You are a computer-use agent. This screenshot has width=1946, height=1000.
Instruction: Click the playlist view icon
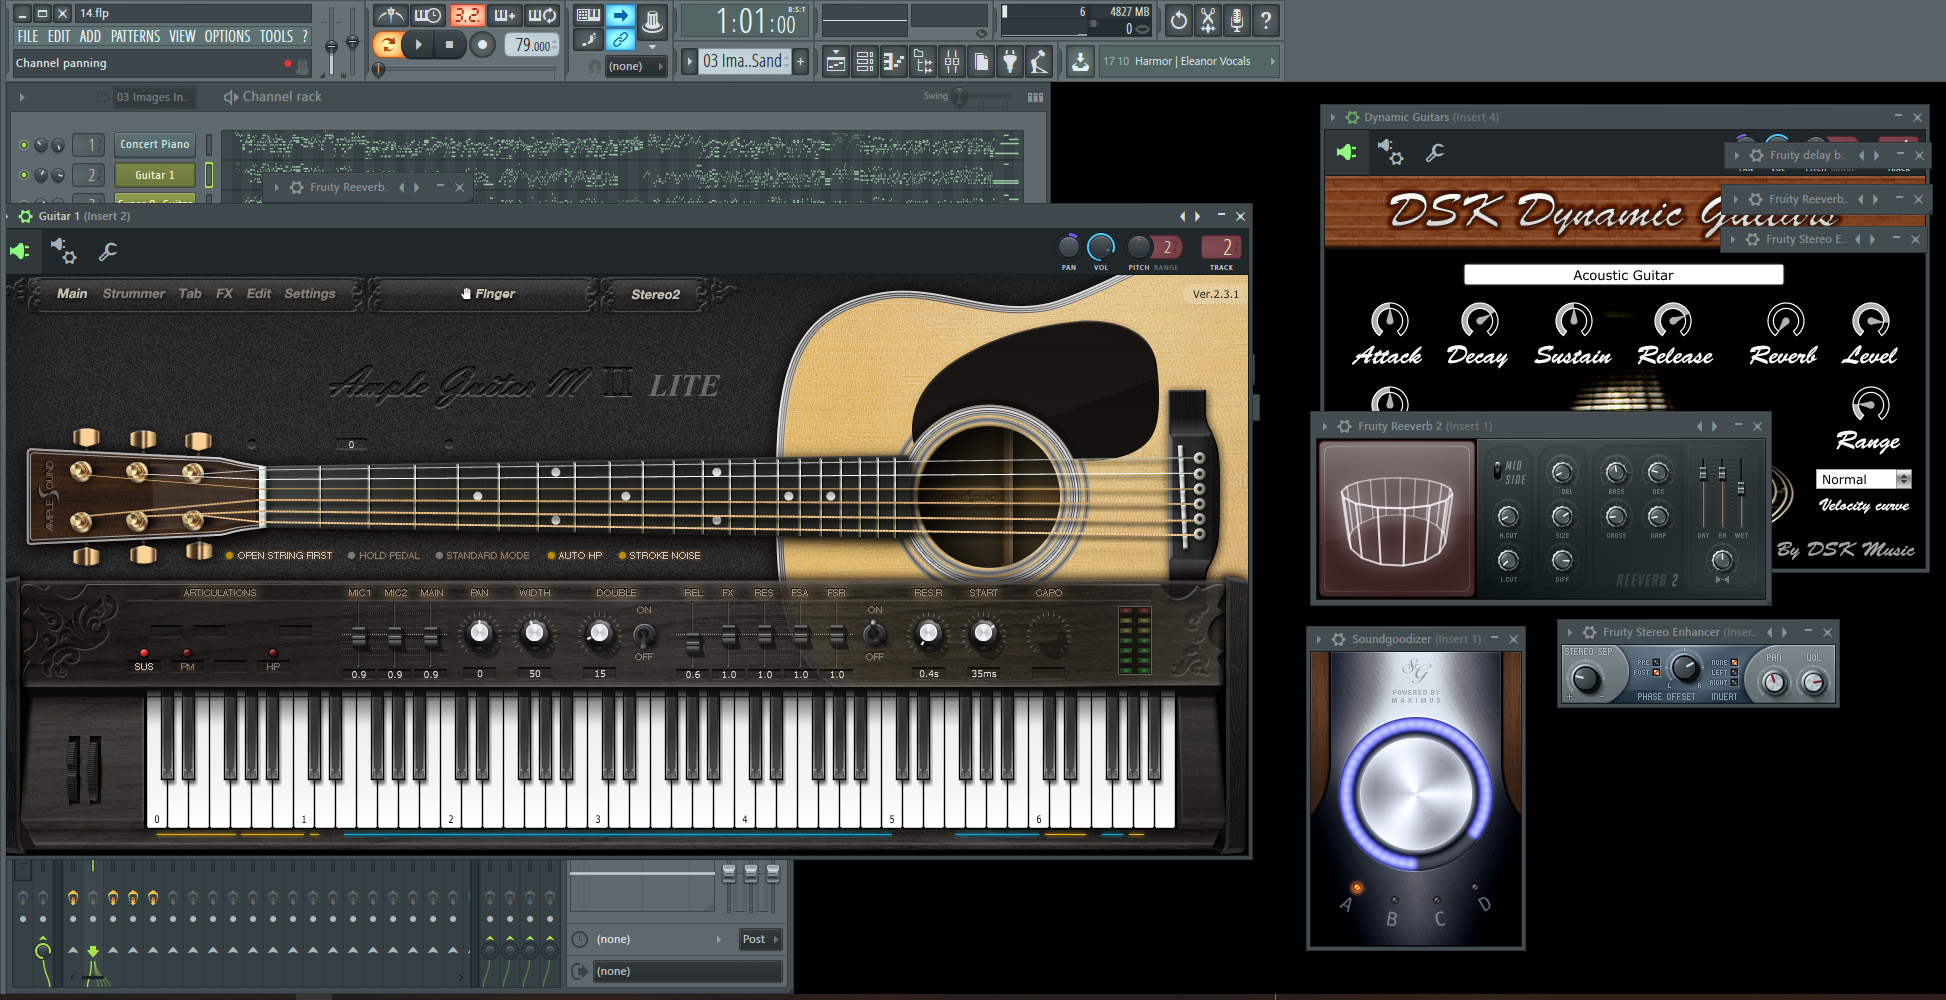(x=835, y=63)
